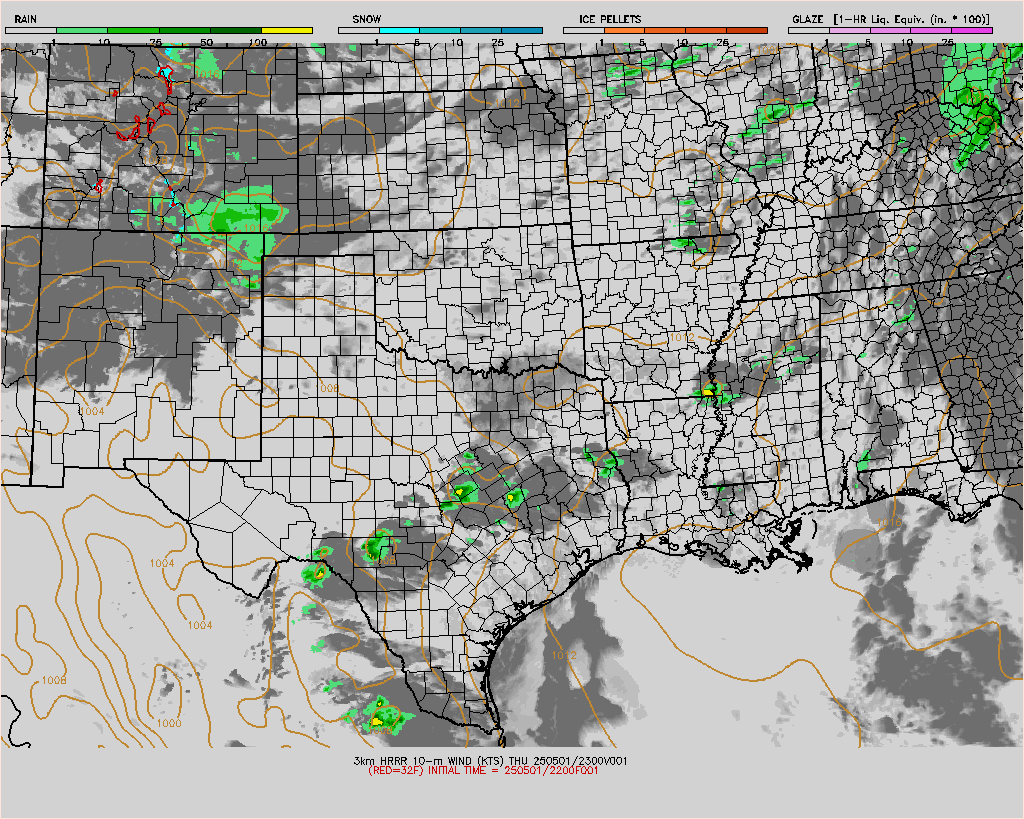Click the ICE PELLETS legend title
1024x819 pixels.
tap(610, 19)
